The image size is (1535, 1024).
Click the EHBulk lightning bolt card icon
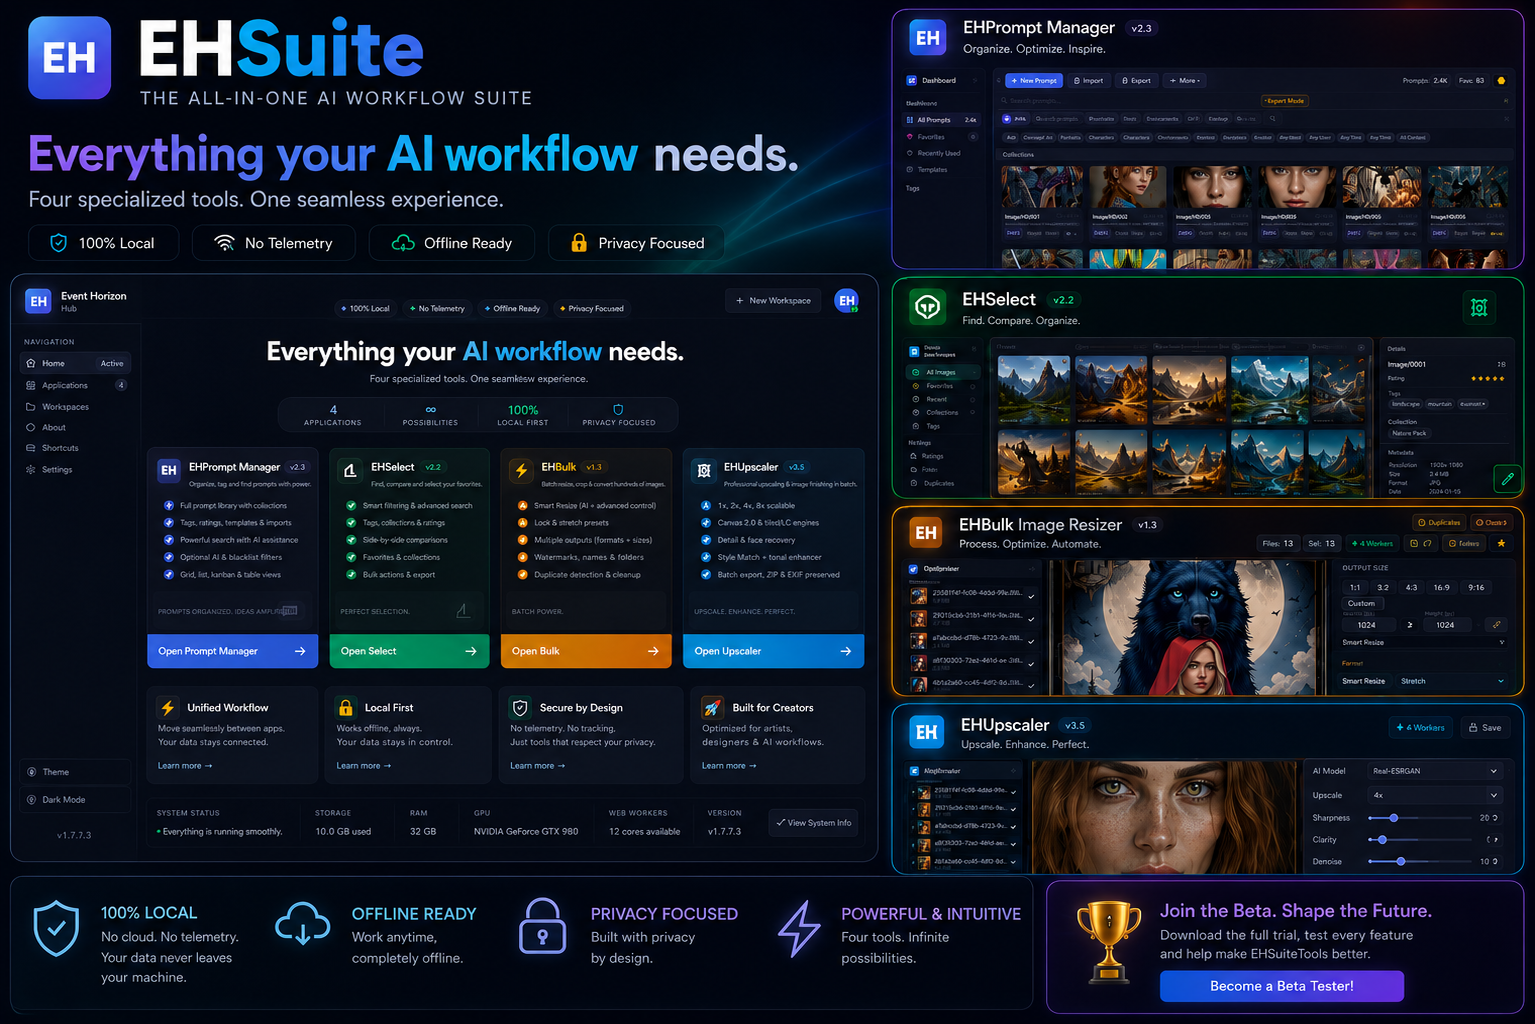click(521, 470)
